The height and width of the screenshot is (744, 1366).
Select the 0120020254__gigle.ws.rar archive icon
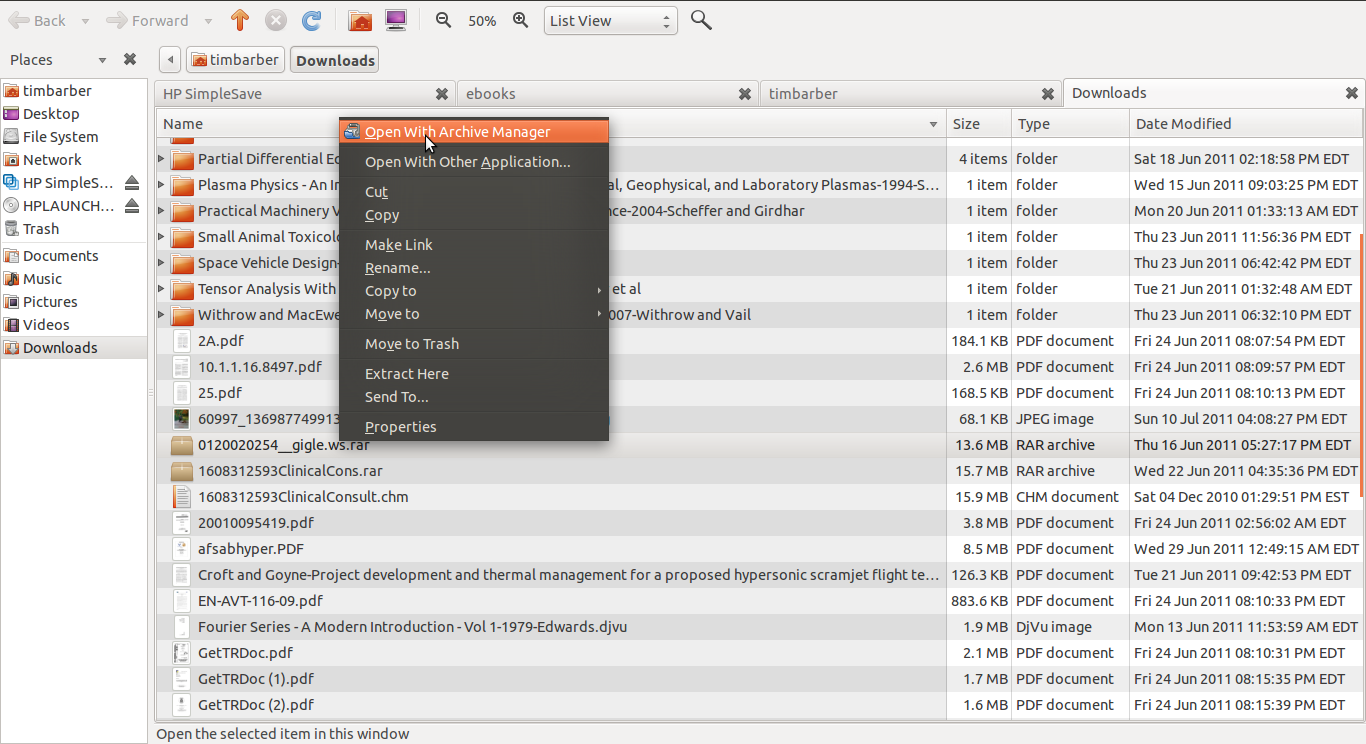(x=181, y=445)
